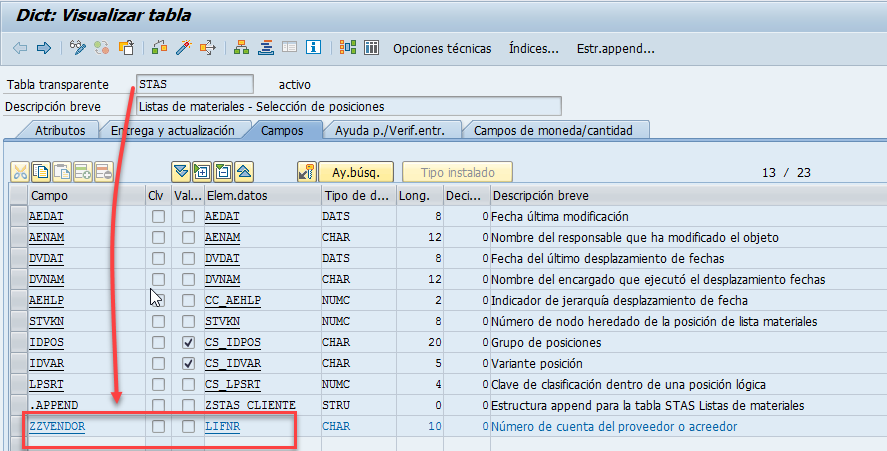Click the graphic display icon
The height and width of the screenshot is (451, 887).
(348, 48)
